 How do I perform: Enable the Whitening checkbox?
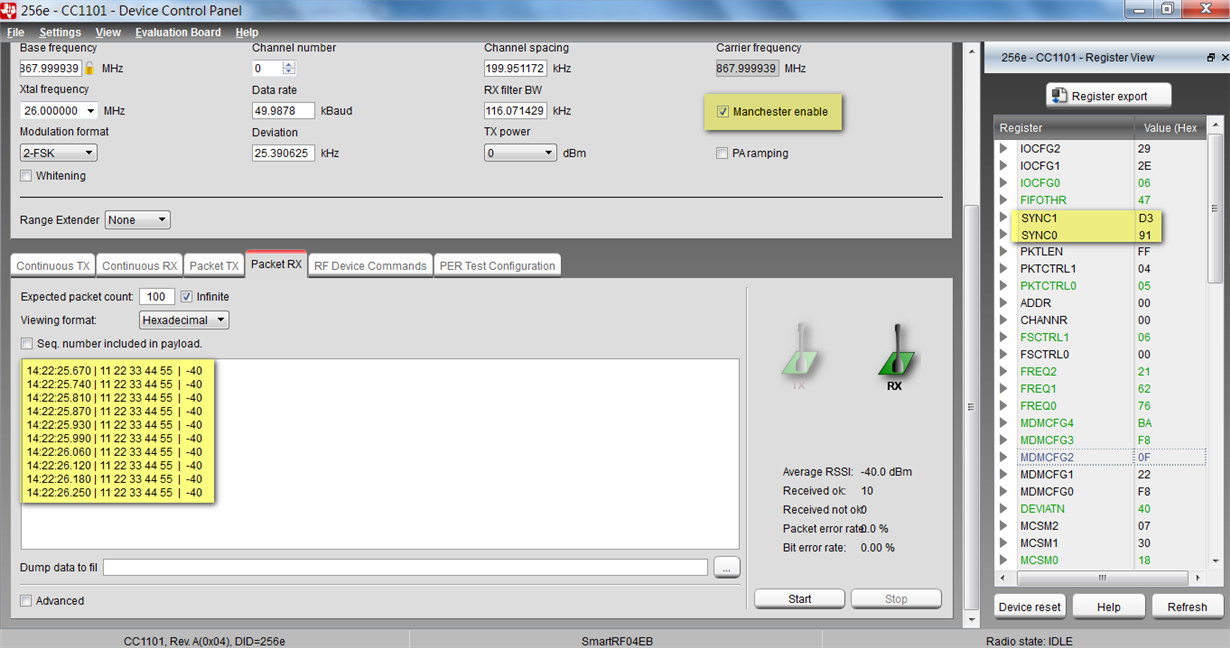pos(26,176)
